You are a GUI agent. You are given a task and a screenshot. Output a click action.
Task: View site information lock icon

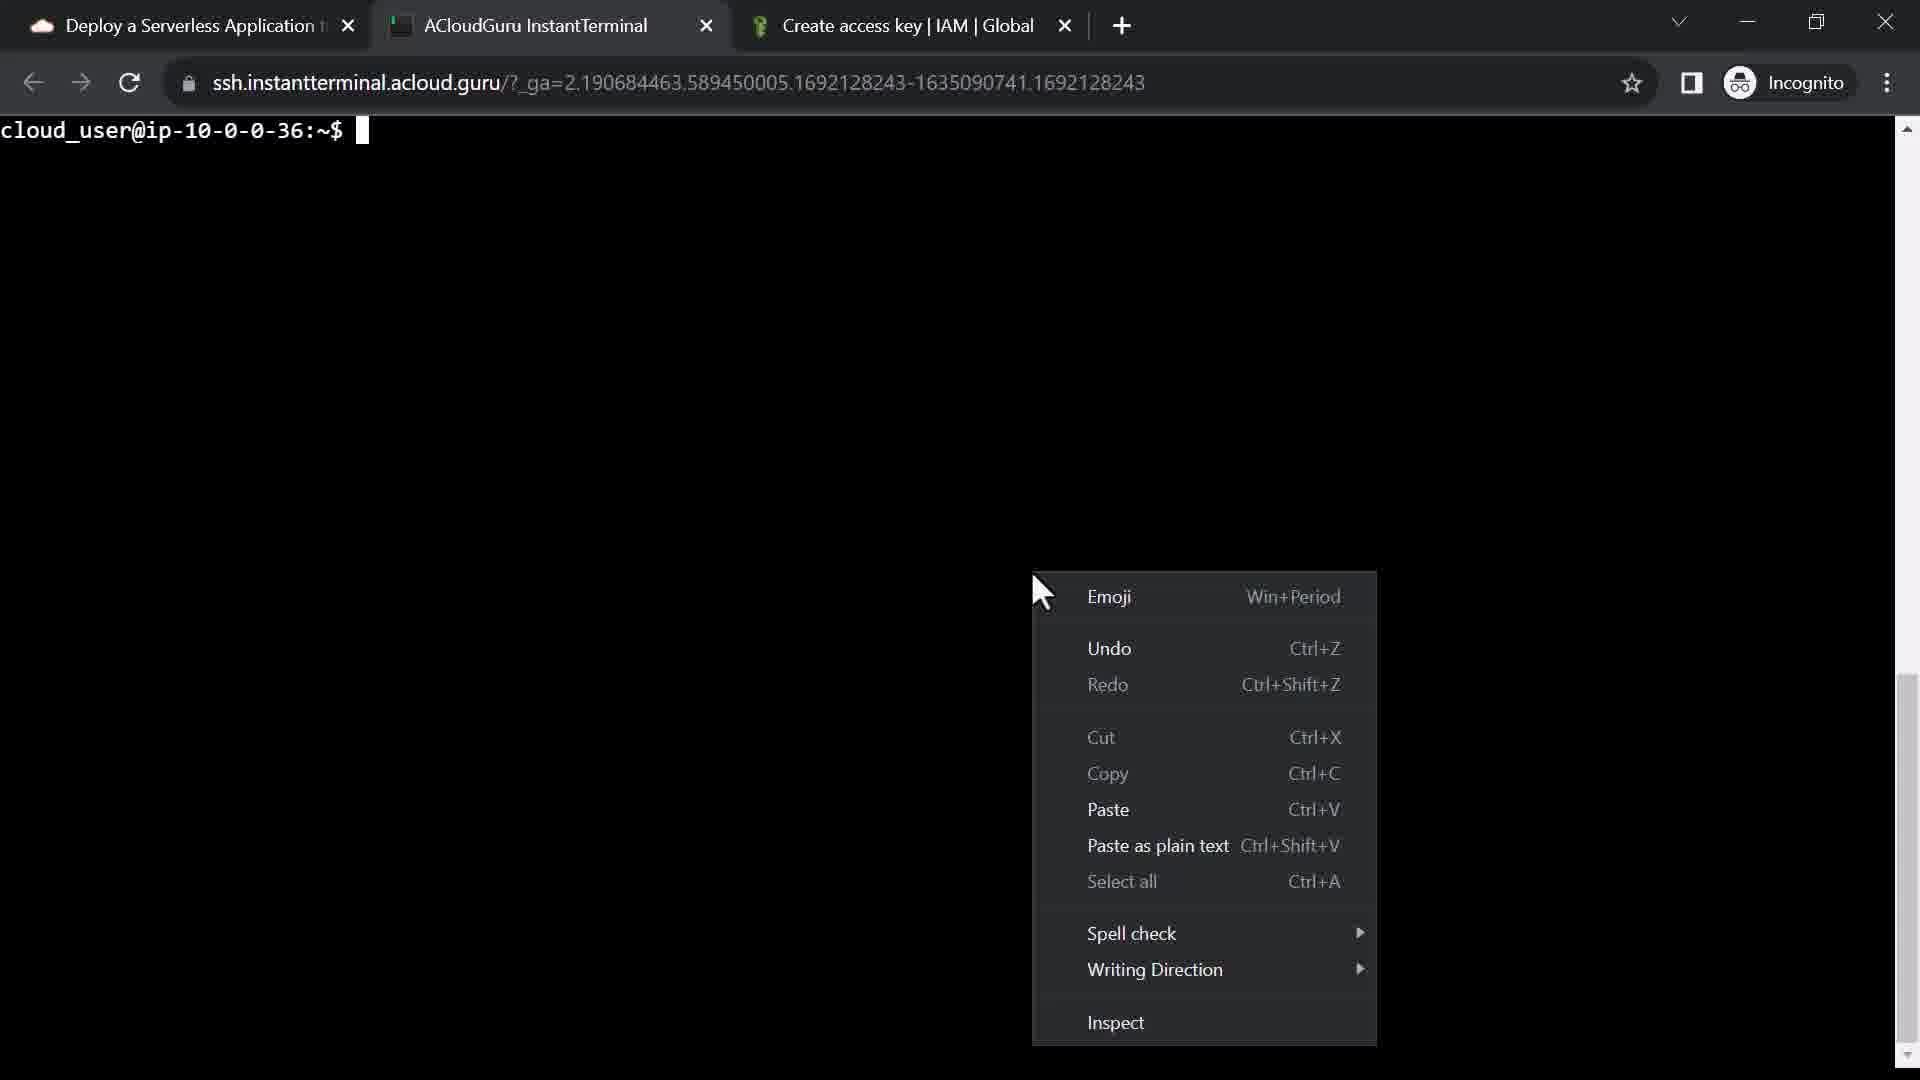tap(189, 83)
